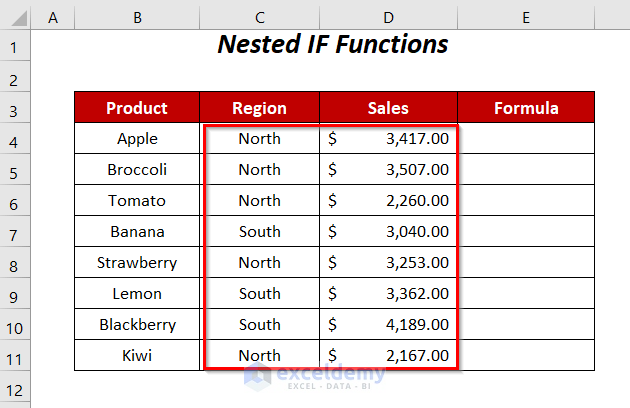Click the select-all corner triangle
This screenshot has width=630, height=408.
coord(16,16)
